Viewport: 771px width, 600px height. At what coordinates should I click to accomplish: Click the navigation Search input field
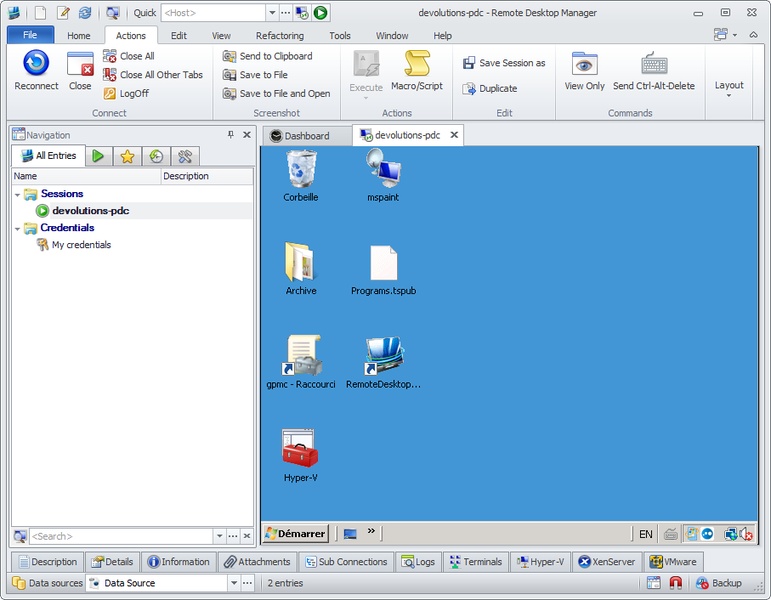click(x=120, y=537)
